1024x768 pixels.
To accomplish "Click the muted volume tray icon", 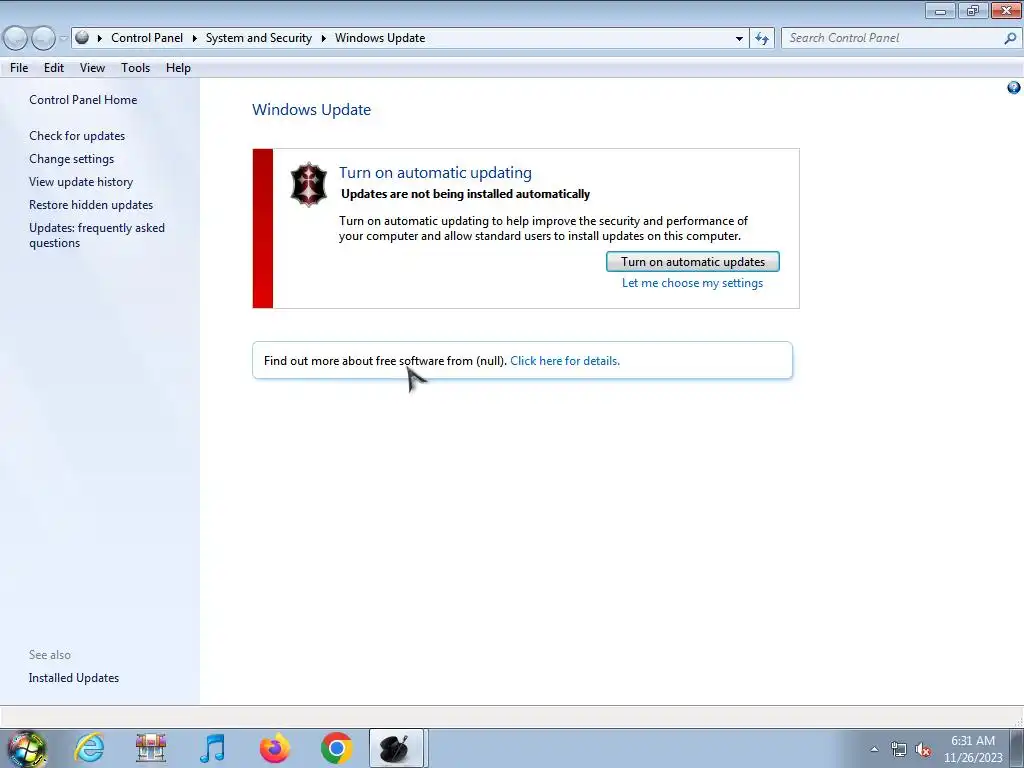I will 923,750.
